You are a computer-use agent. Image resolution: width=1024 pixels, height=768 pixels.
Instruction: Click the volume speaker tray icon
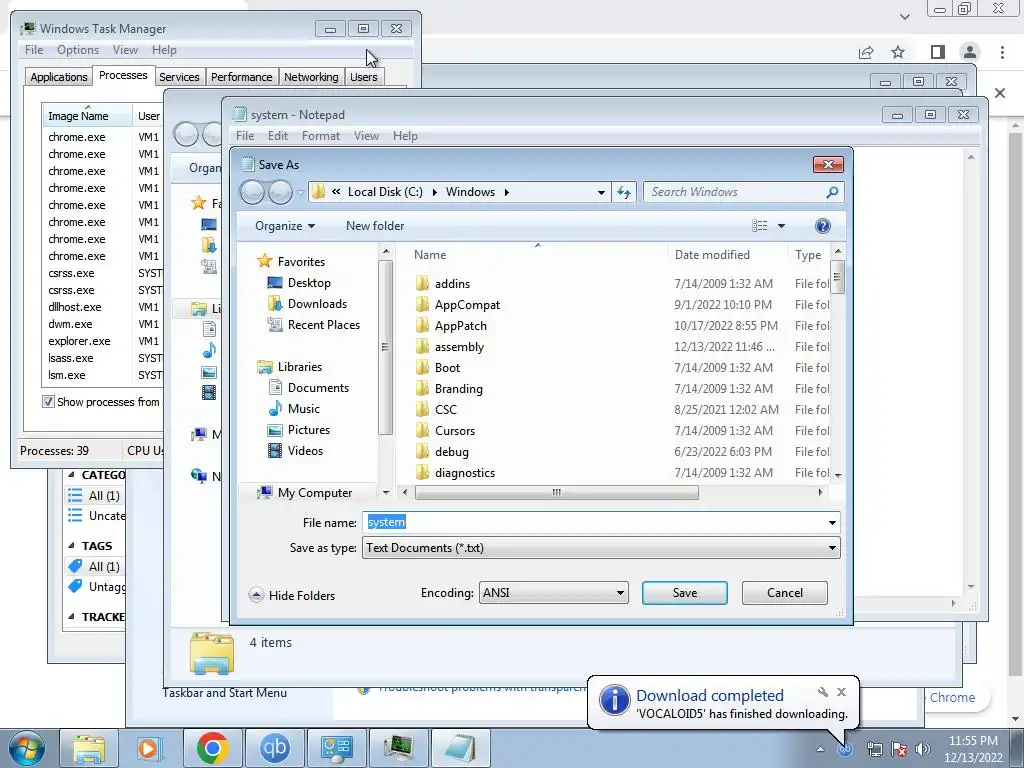923,749
